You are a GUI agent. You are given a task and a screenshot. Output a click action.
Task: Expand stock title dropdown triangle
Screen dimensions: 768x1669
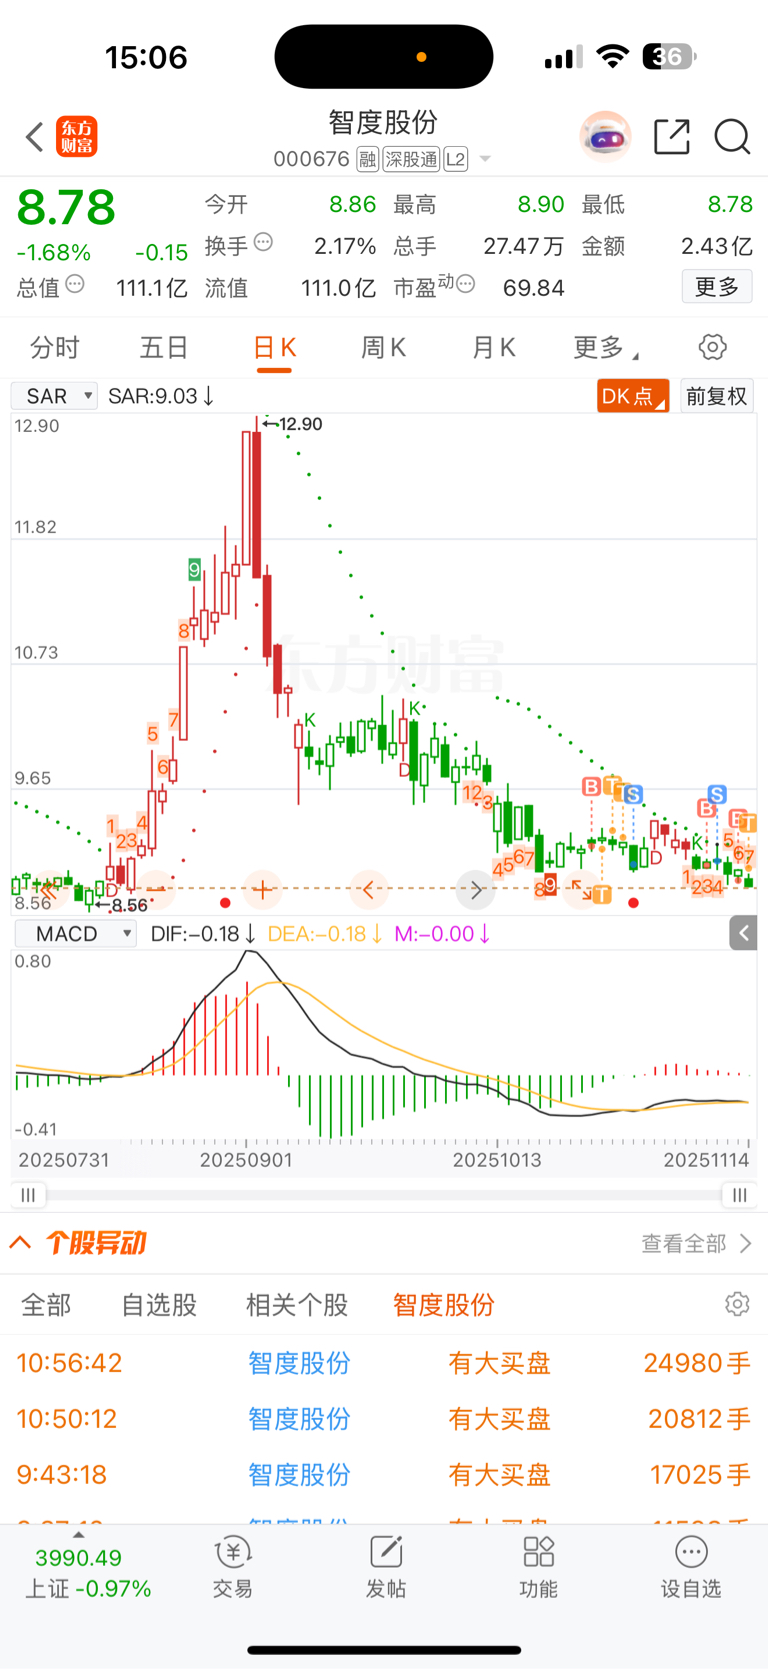pos(485,159)
